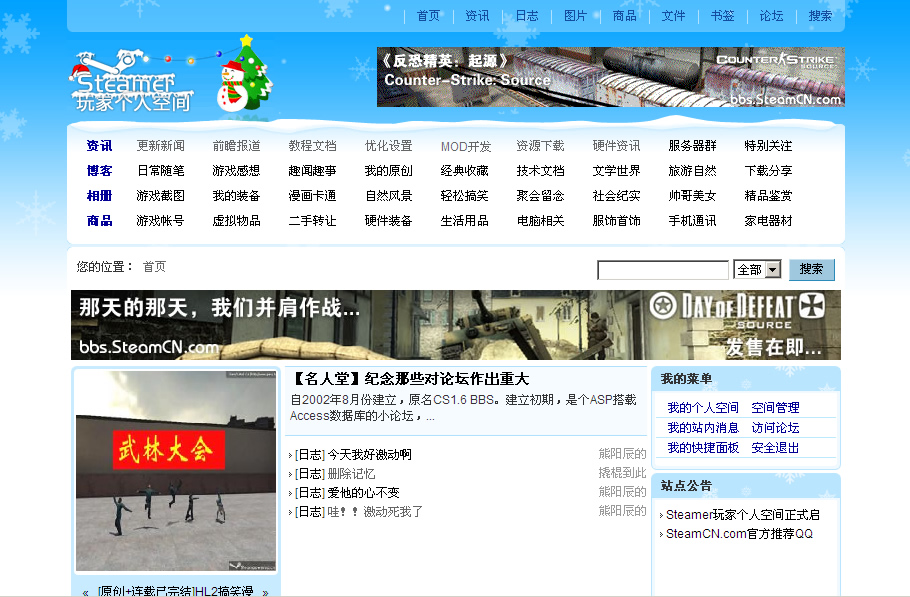The width and height of the screenshot is (910, 597).
Task: Open the 漫画卡通 album category
Action: 312,196
